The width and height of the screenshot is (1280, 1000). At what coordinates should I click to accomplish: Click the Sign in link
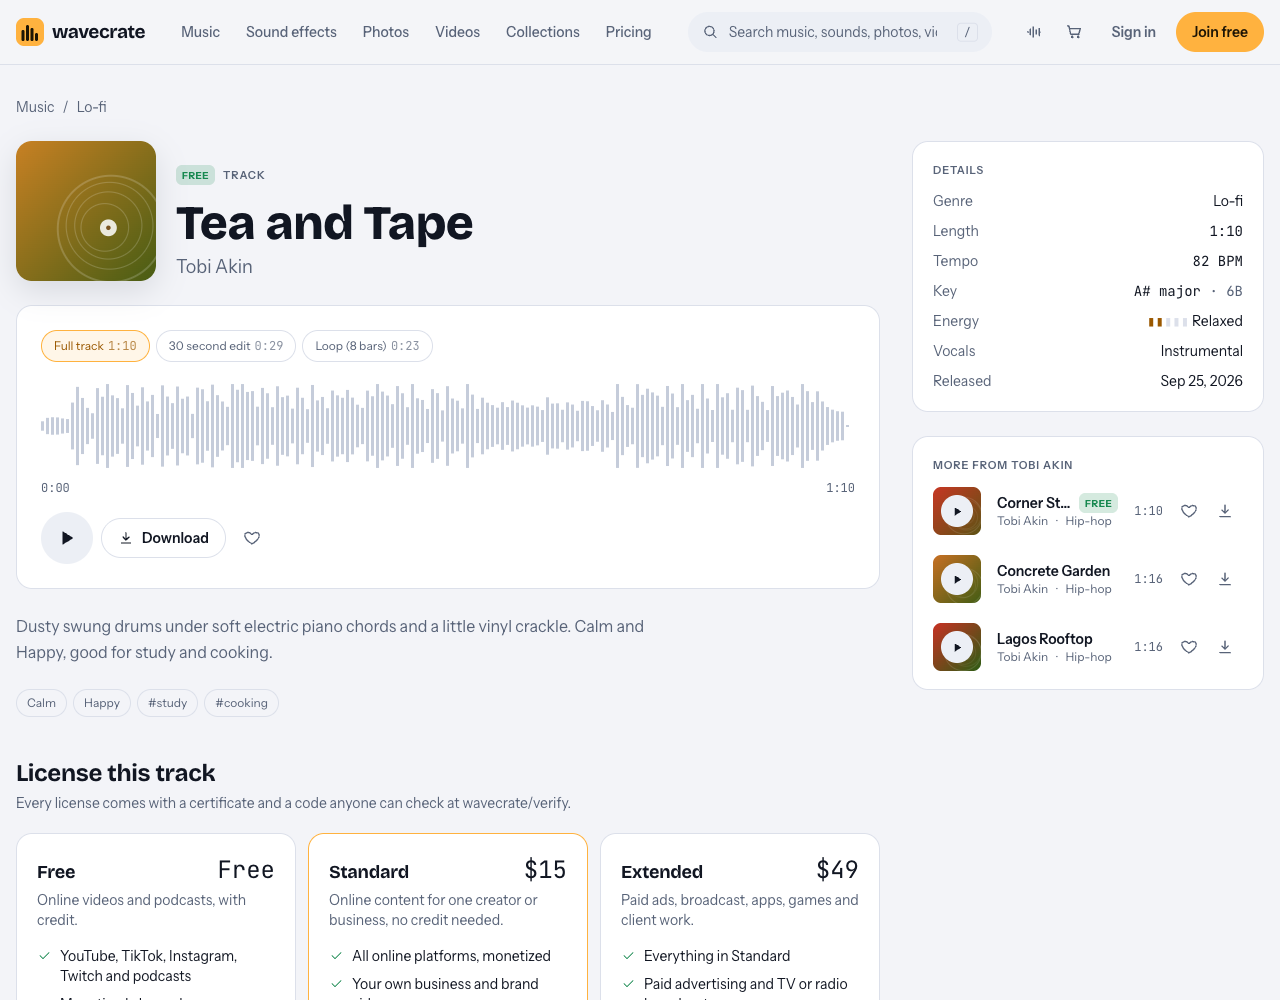(x=1133, y=32)
